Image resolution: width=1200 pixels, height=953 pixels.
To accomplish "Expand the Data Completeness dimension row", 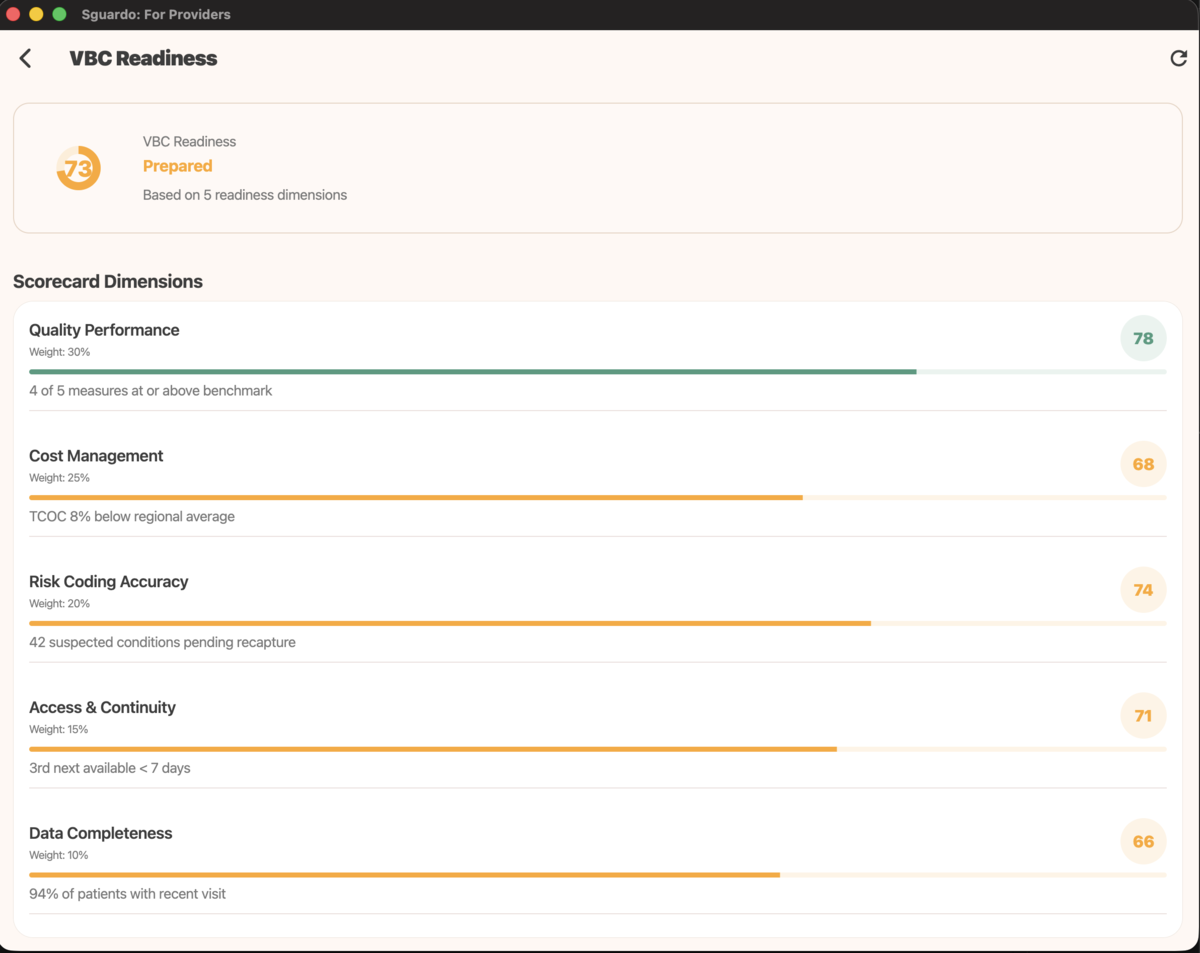I will point(100,833).
